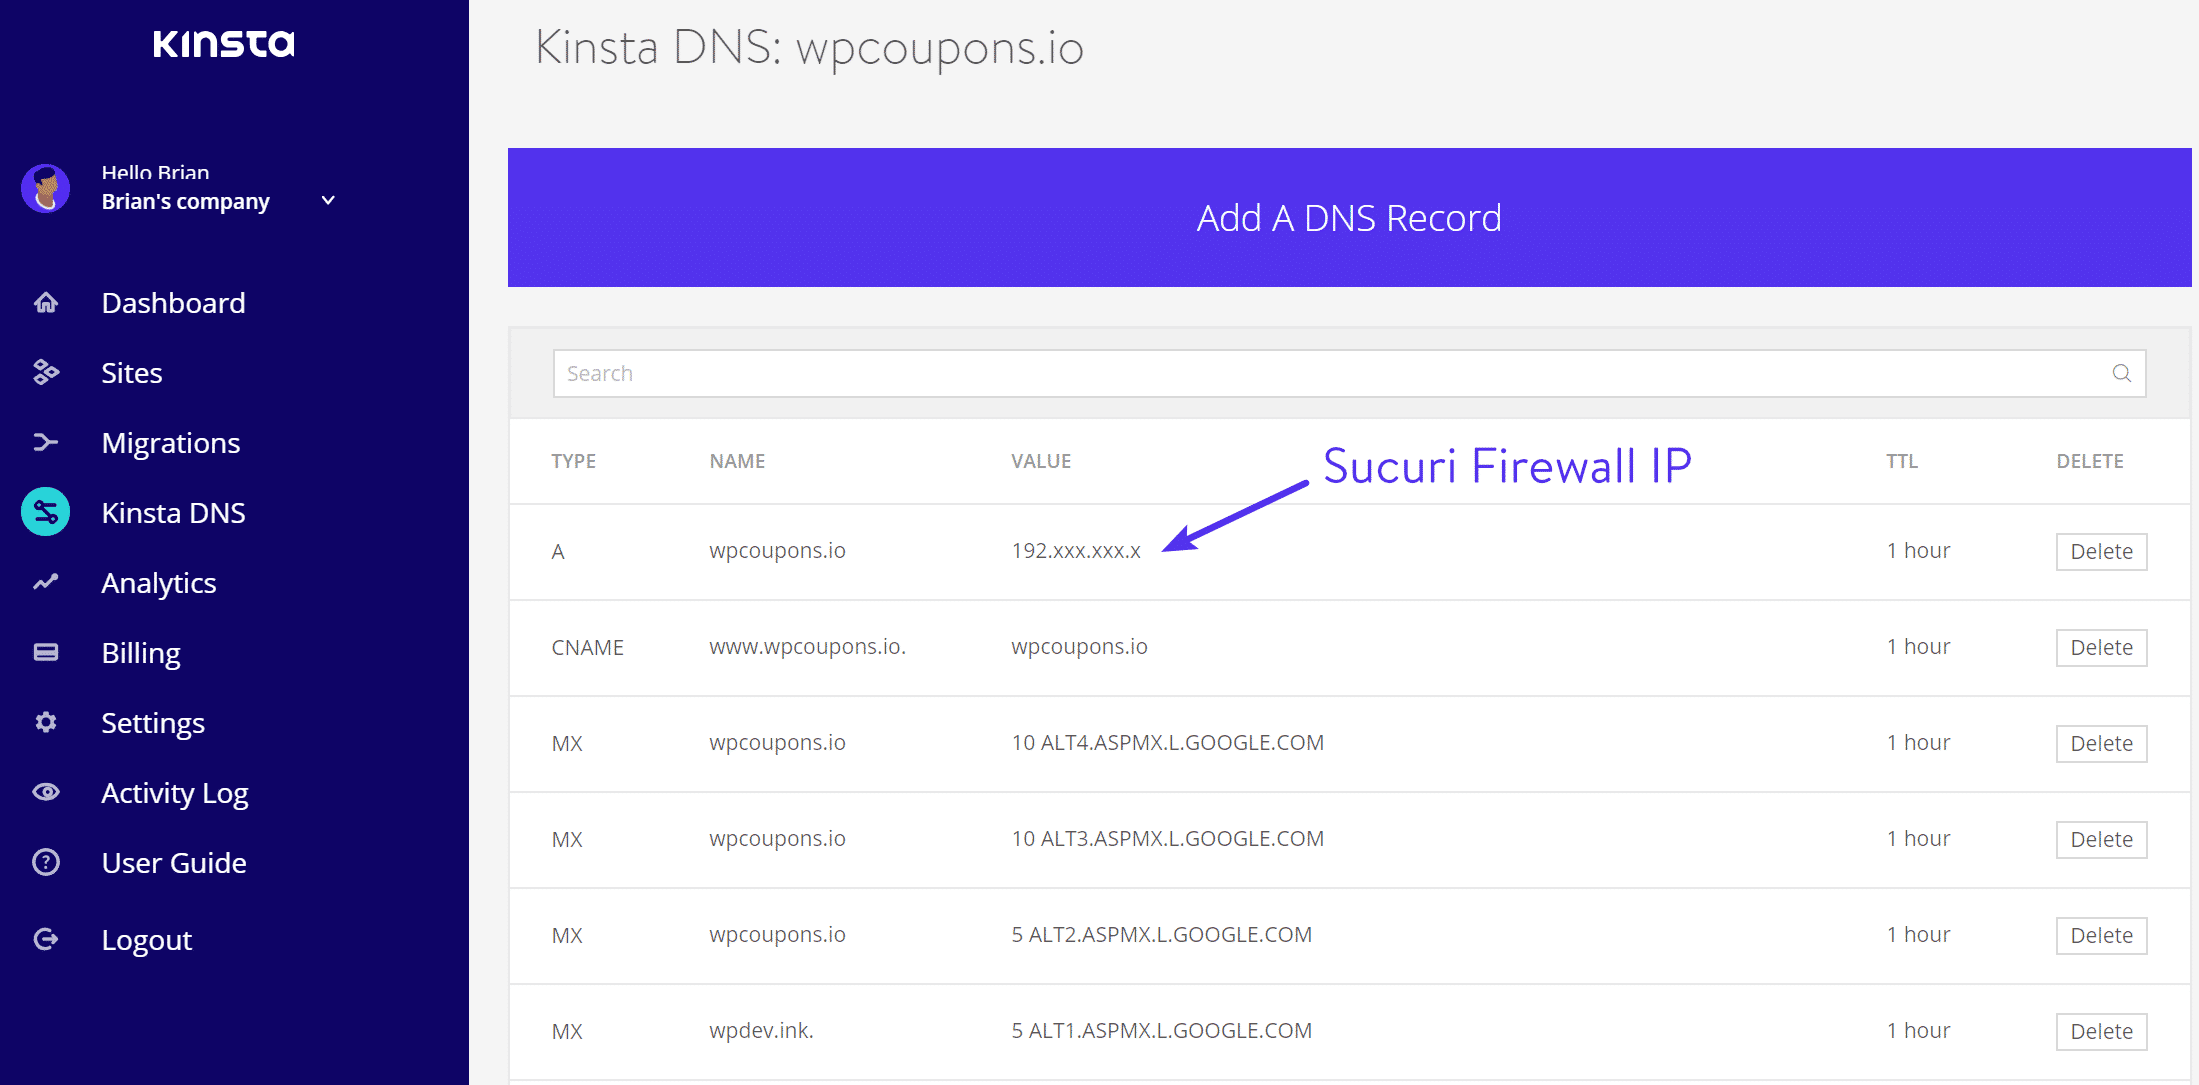The width and height of the screenshot is (2199, 1085).
Task: Click the Sites icon in sidebar
Action: point(49,371)
